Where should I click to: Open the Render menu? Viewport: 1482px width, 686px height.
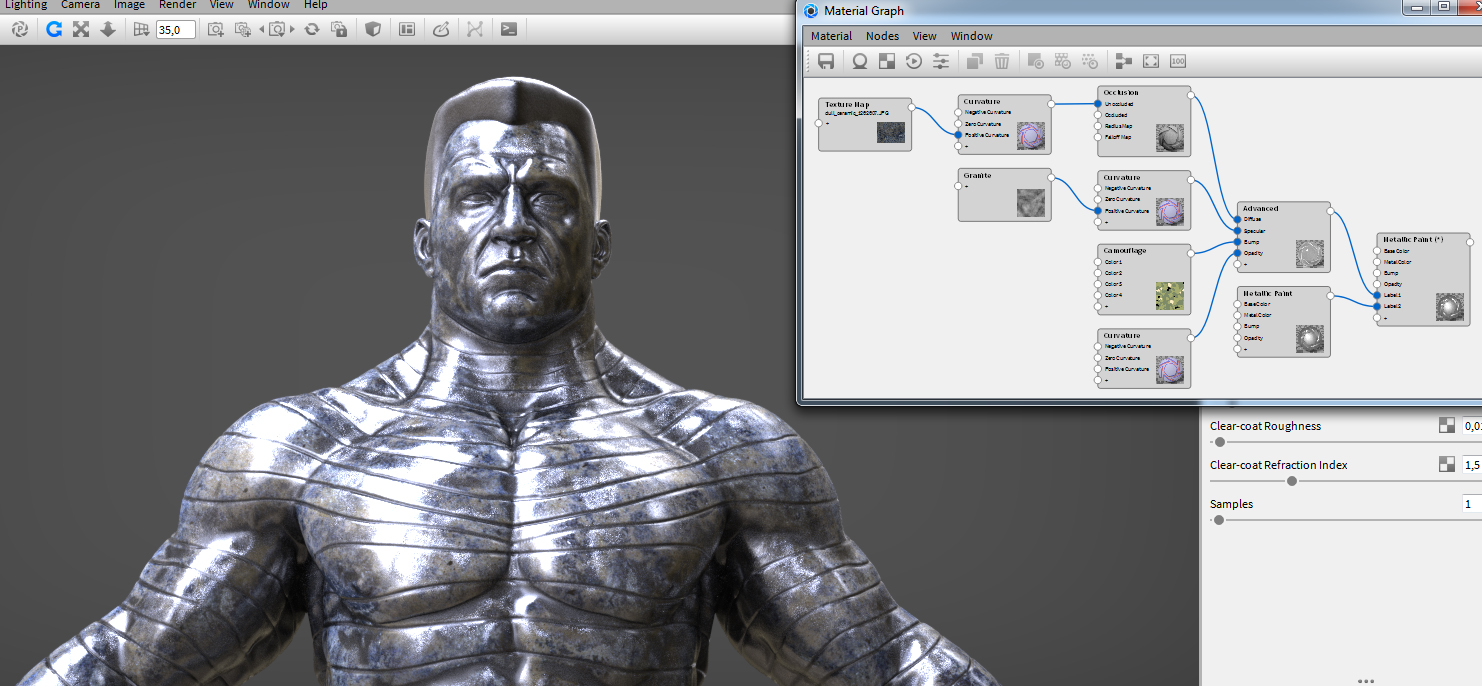point(178,5)
